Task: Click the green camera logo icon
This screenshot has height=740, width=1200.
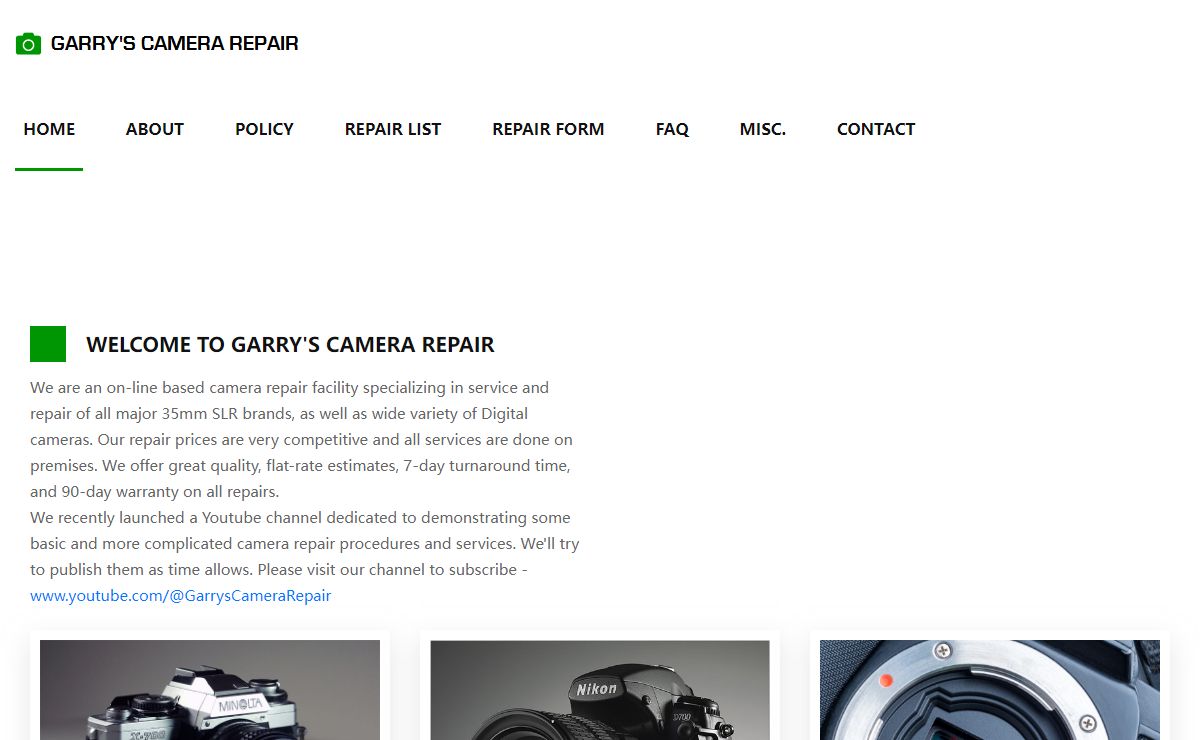Action: 28,44
